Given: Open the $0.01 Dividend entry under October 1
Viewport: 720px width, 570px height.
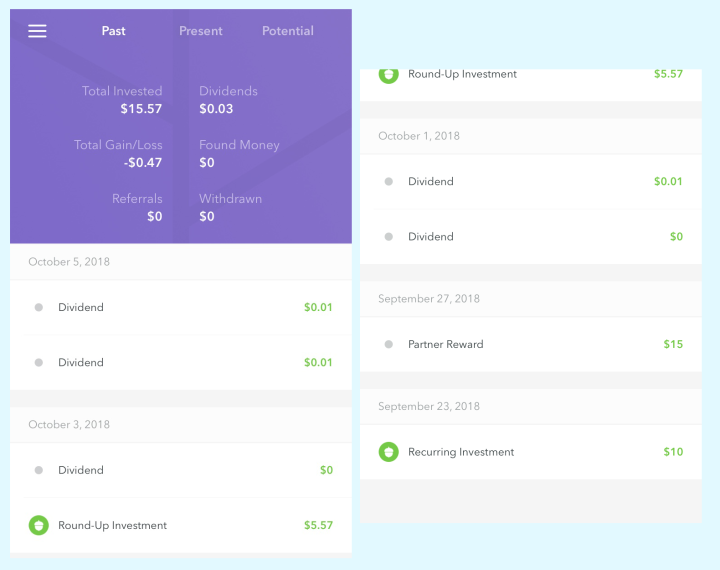Looking at the screenshot, I should (x=531, y=181).
